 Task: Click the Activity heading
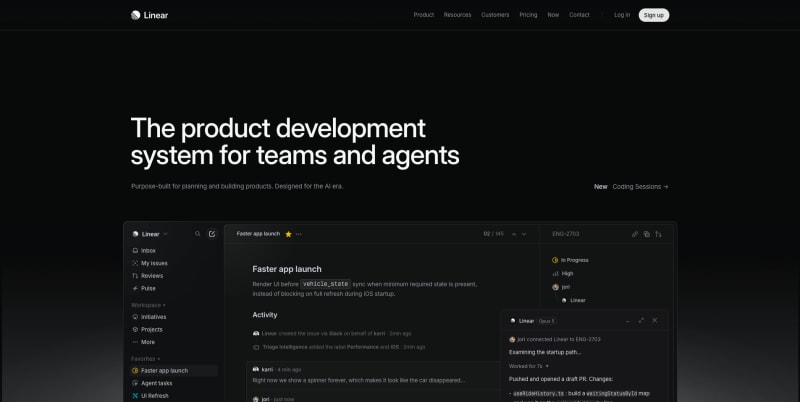265,315
